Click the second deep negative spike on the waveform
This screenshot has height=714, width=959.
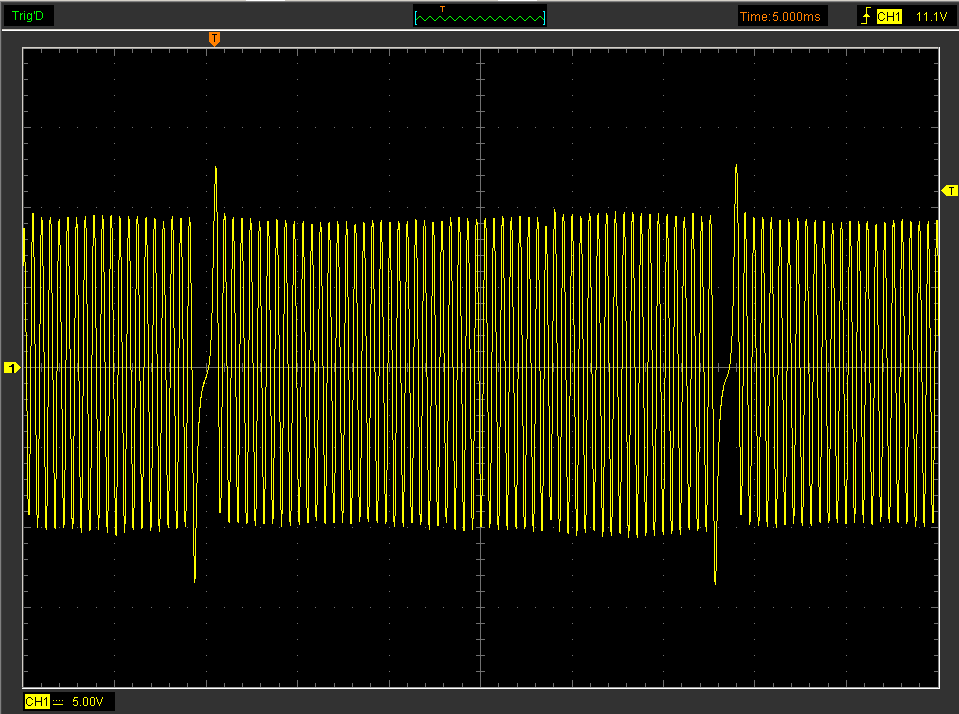pos(715,578)
